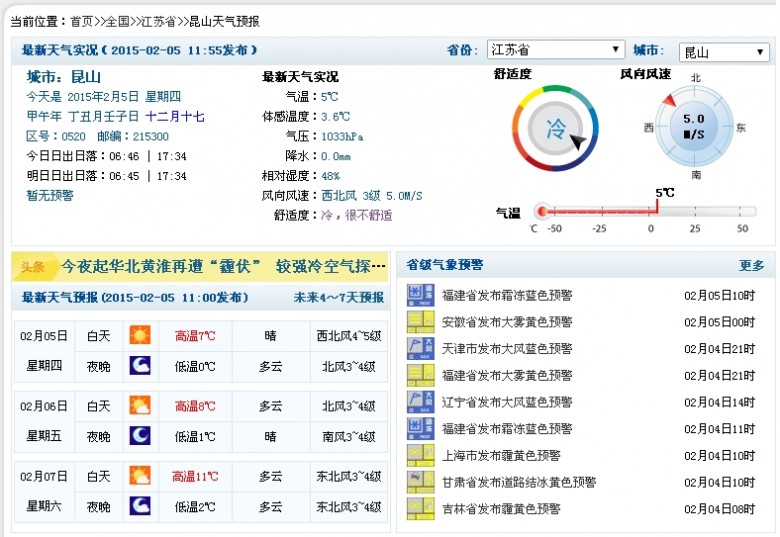Click the daytime weather icon for 02月07日

(140, 477)
